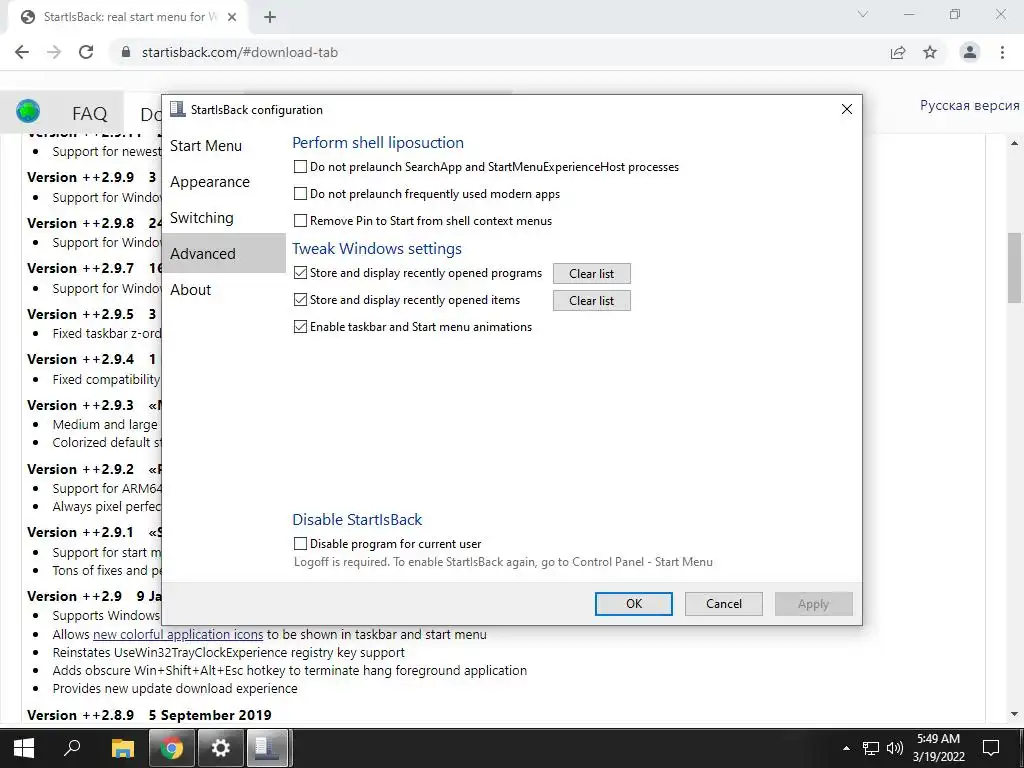Open the notification center icon
Image resolution: width=1024 pixels, height=768 pixels.
(x=991, y=748)
